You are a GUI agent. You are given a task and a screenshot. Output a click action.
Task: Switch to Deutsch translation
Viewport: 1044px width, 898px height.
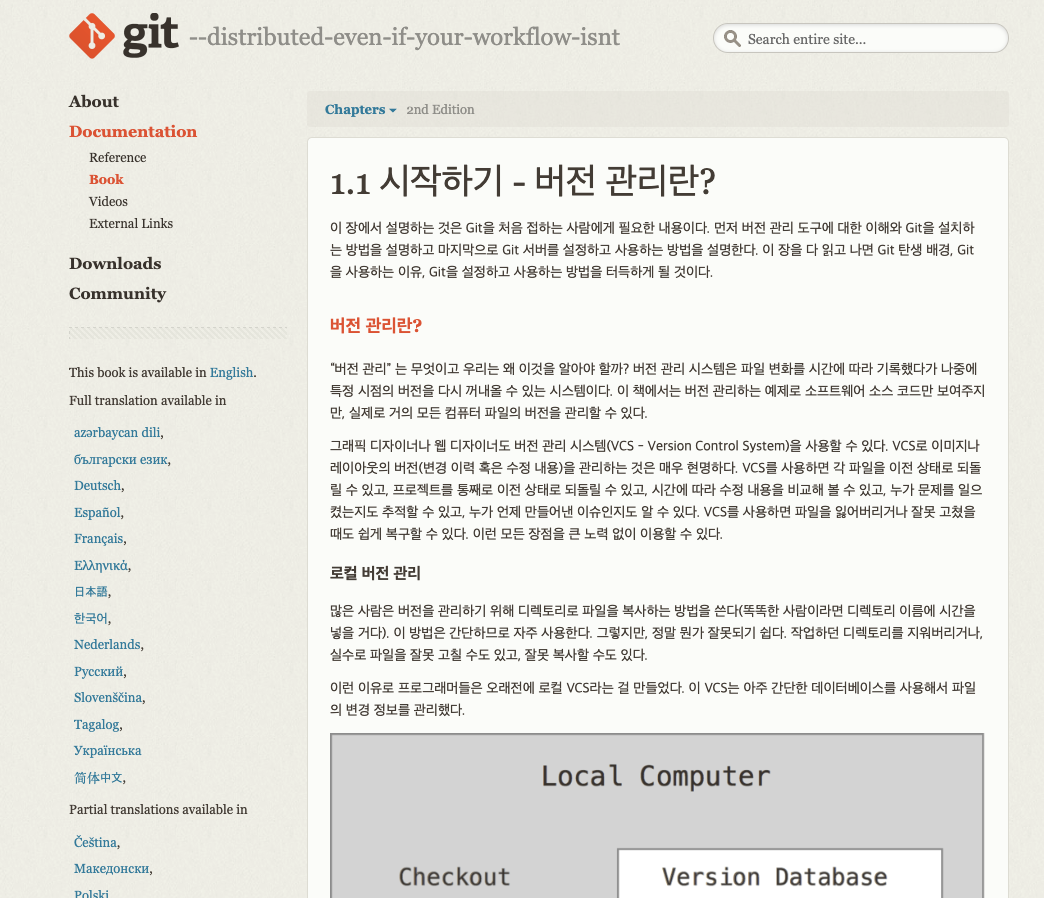tap(98, 485)
